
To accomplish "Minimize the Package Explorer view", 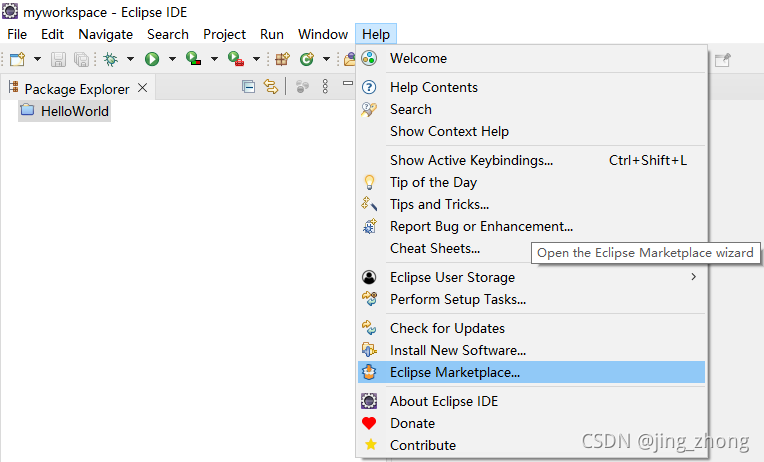I will pyautogui.click(x=348, y=83).
